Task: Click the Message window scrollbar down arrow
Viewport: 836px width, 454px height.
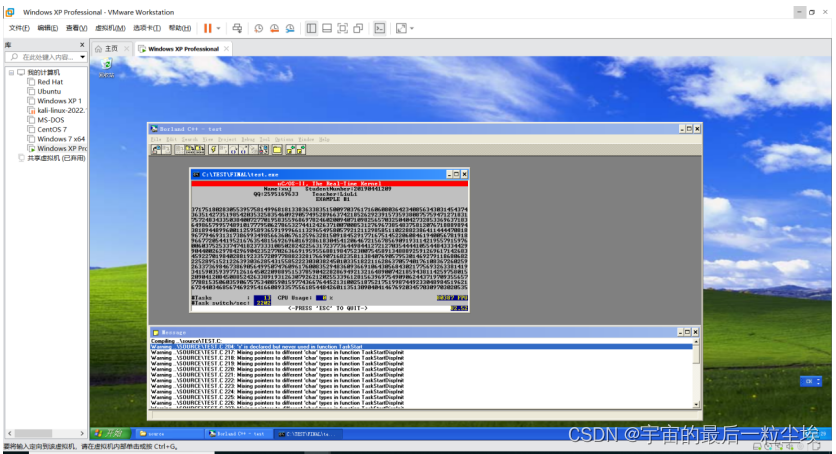Action: click(x=696, y=404)
